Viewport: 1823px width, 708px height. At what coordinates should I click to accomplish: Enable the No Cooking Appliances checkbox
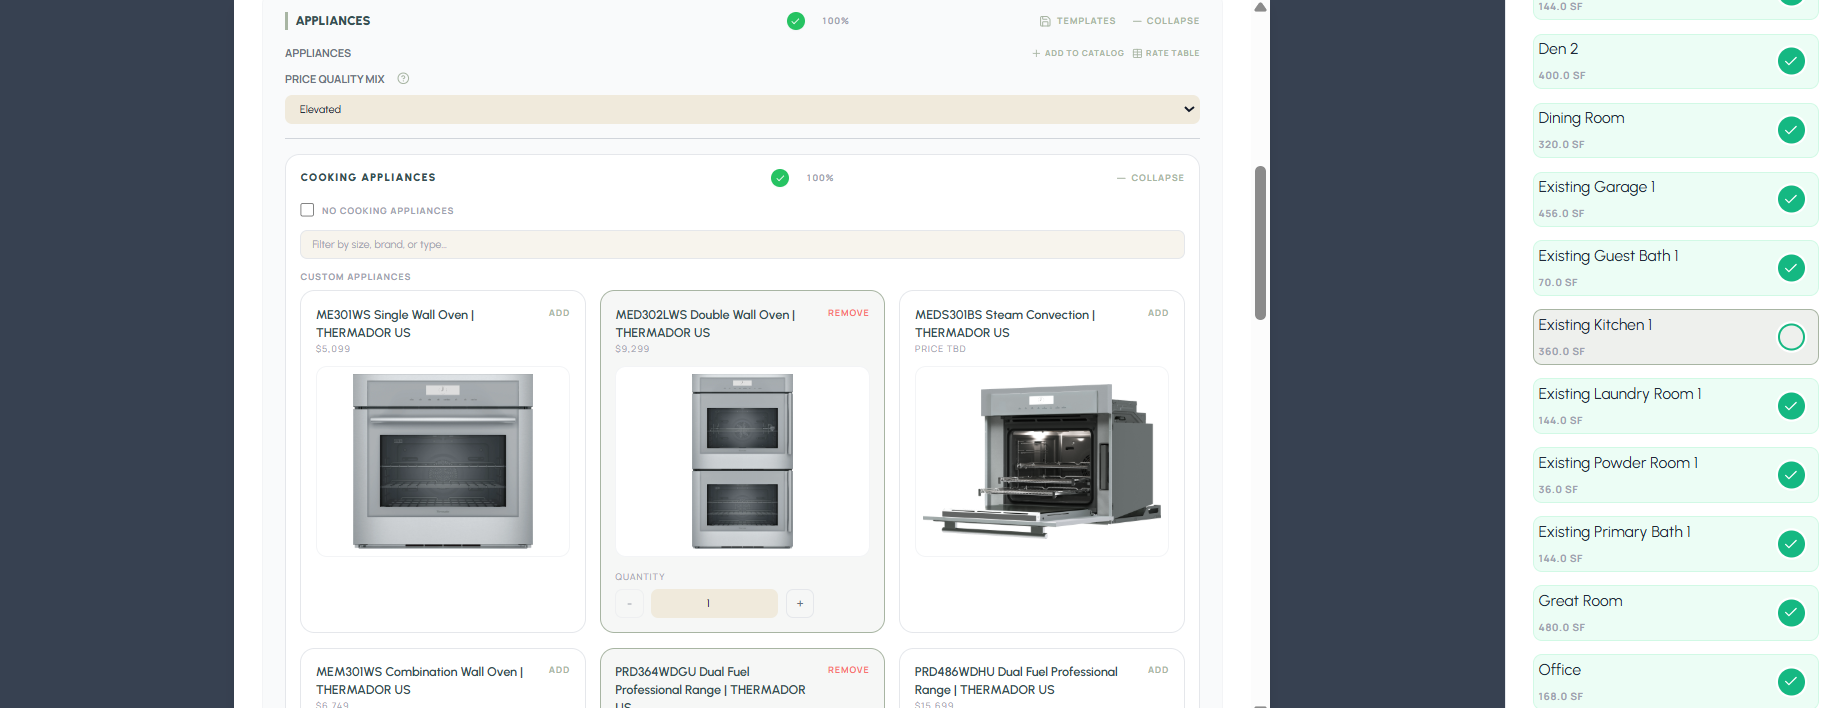pyautogui.click(x=308, y=210)
